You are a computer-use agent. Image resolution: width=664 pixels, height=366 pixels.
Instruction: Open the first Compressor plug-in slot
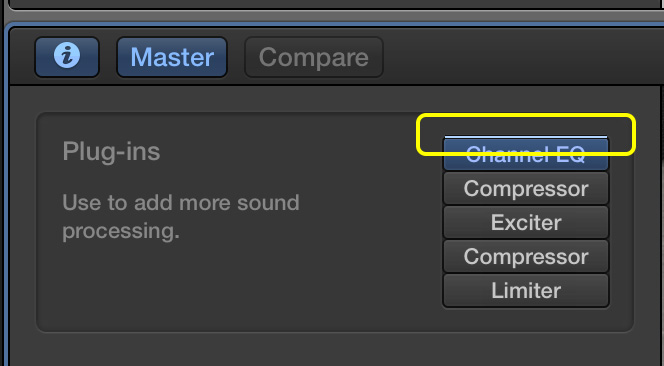pyautogui.click(x=526, y=189)
